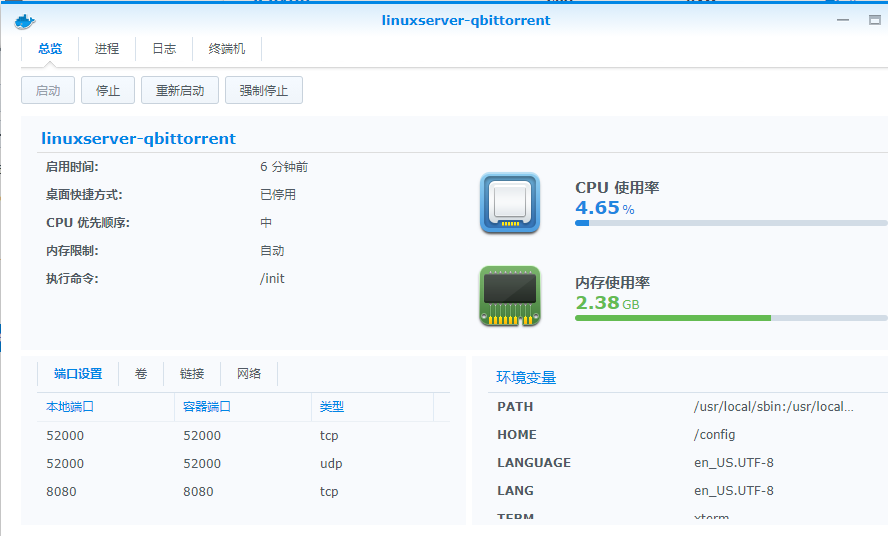
Task: Minimize the linuxserver-qbittorrent window
Action: pyautogui.click(x=843, y=20)
